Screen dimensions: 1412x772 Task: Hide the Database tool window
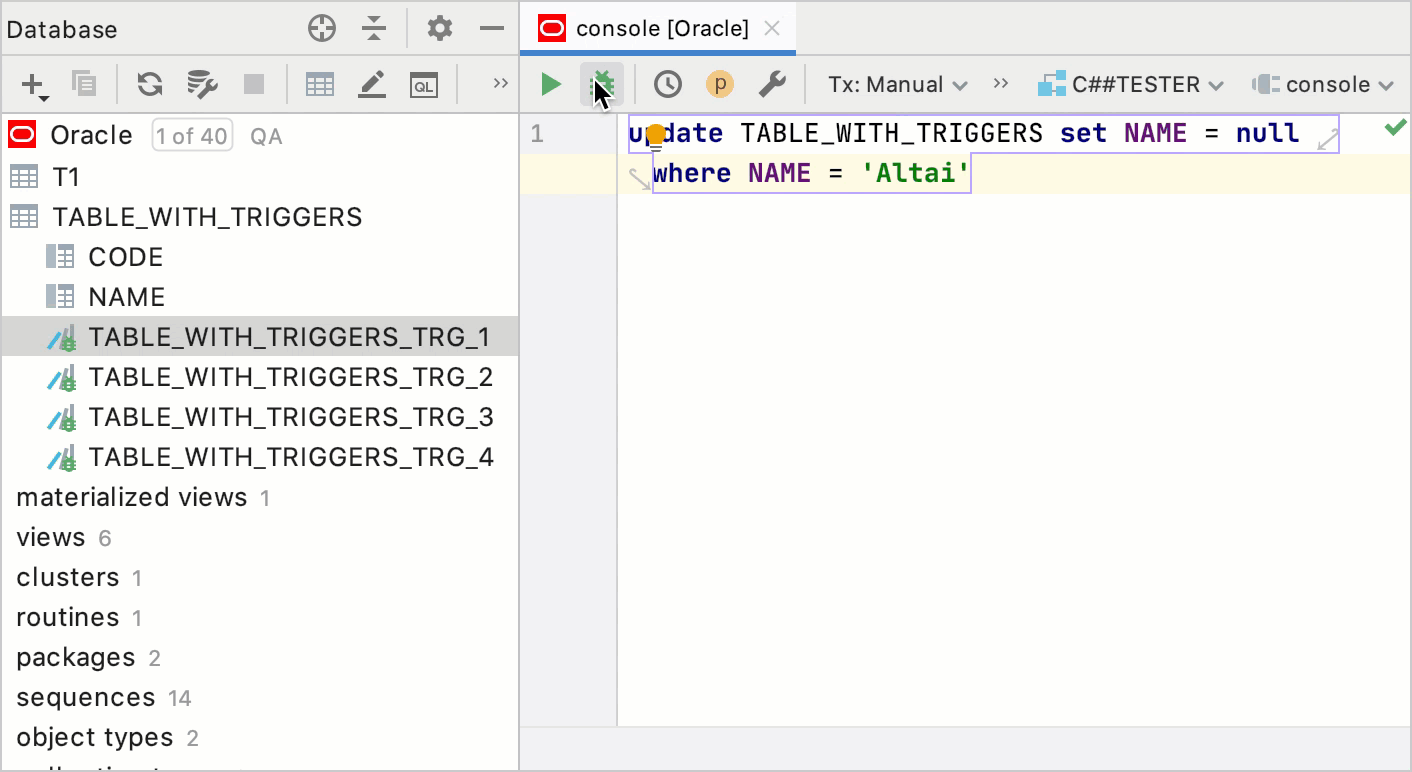tap(491, 28)
